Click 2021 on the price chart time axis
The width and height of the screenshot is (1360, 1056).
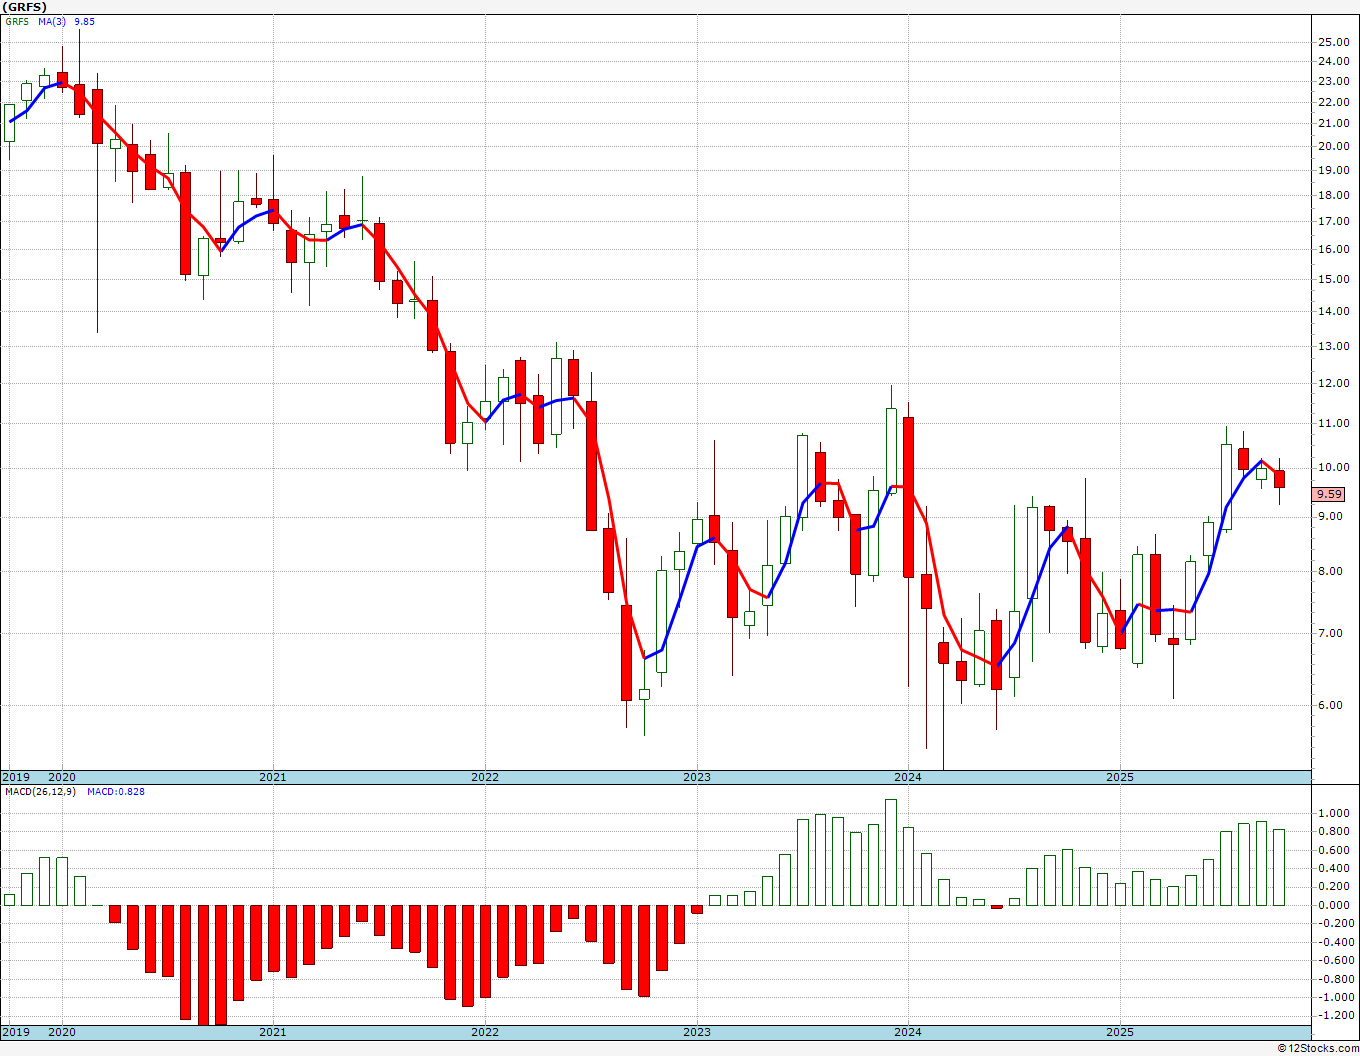point(273,777)
